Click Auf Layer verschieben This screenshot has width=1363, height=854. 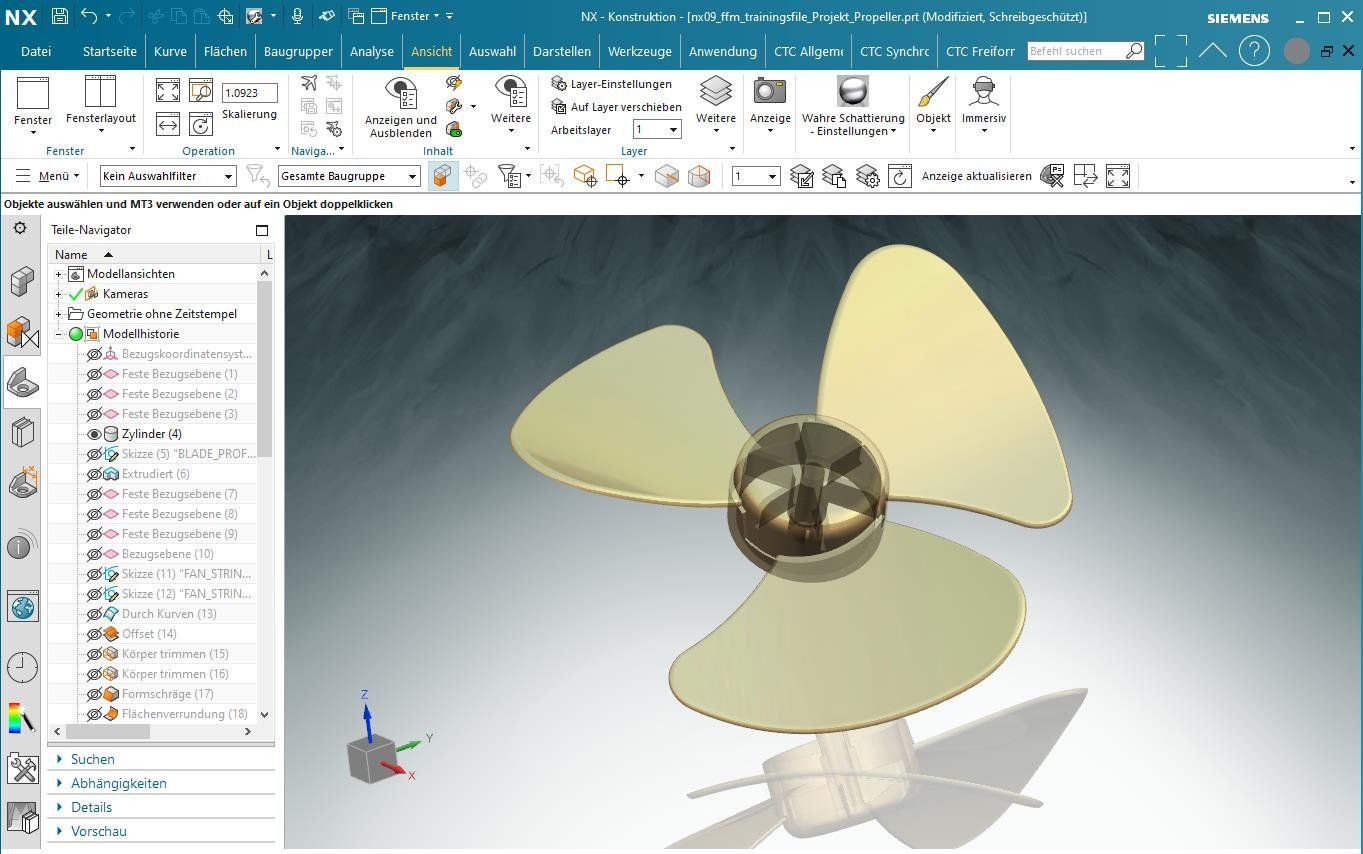(x=617, y=107)
